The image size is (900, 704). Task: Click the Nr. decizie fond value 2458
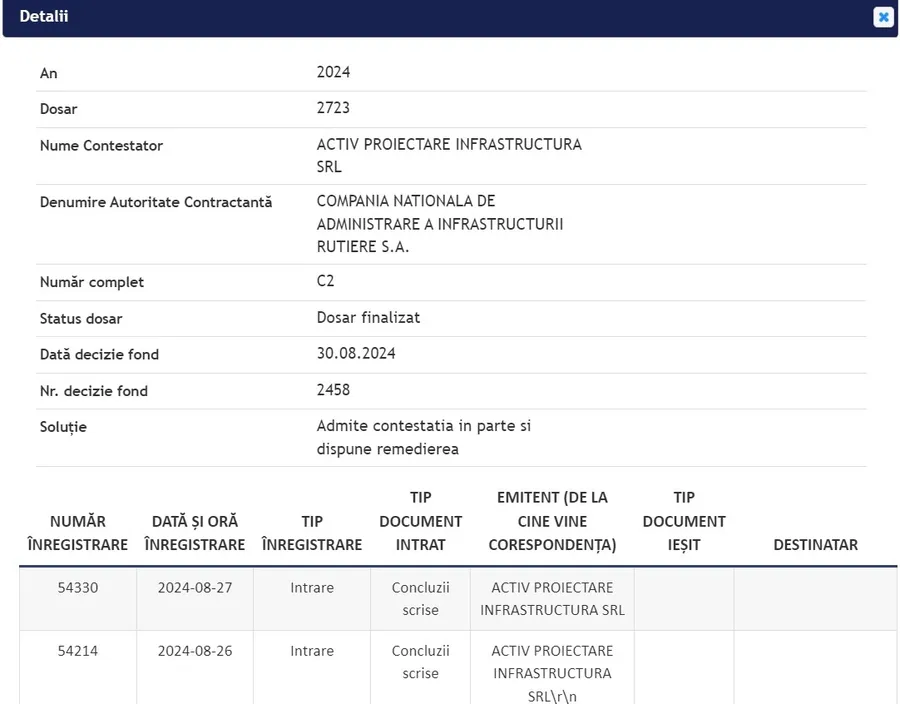pos(333,390)
